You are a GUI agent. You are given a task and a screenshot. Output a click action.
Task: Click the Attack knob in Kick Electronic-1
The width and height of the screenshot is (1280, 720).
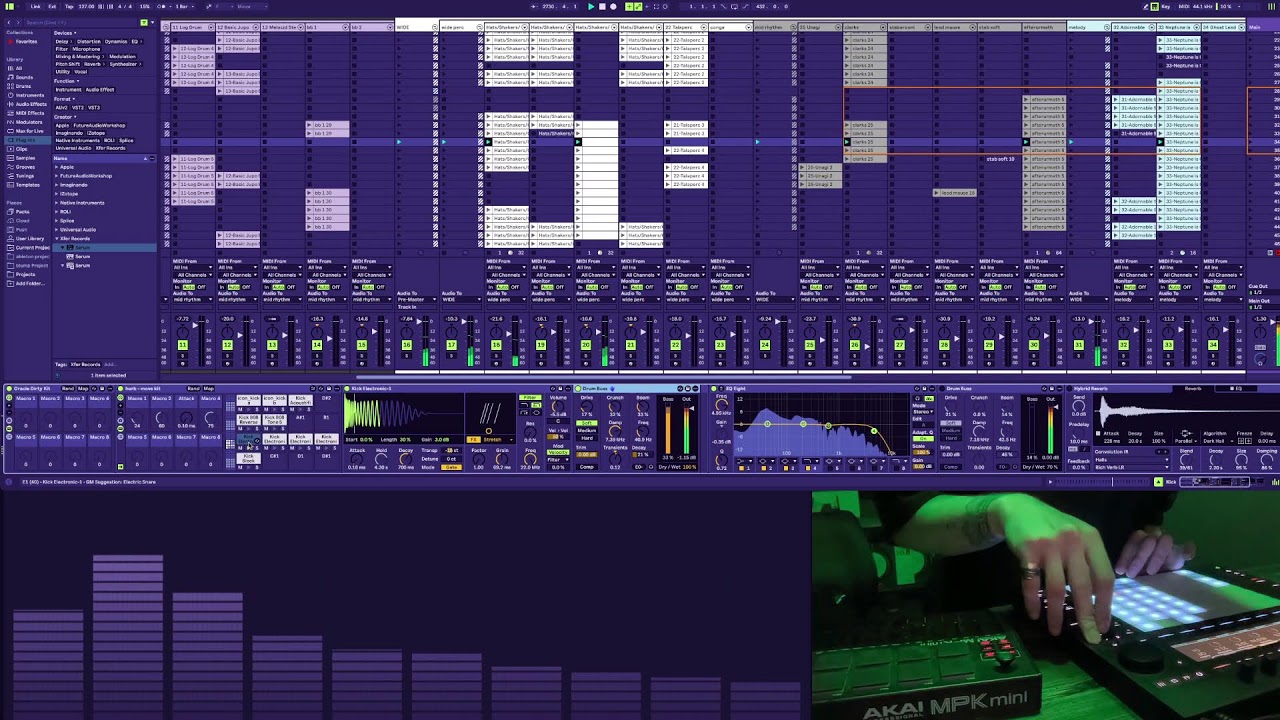[357, 458]
